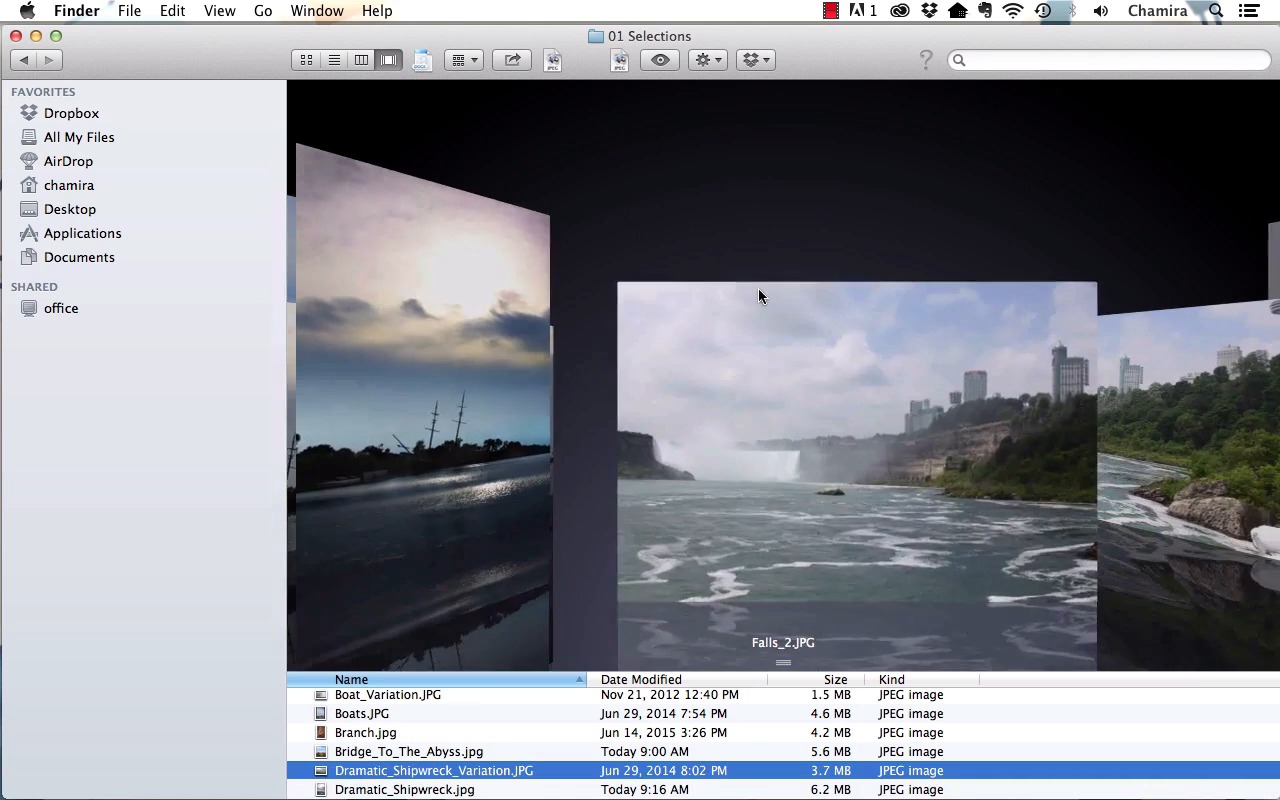1280x800 pixels.
Task: Open the Dropbox toolbar dropdown
Action: tap(756, 60)
